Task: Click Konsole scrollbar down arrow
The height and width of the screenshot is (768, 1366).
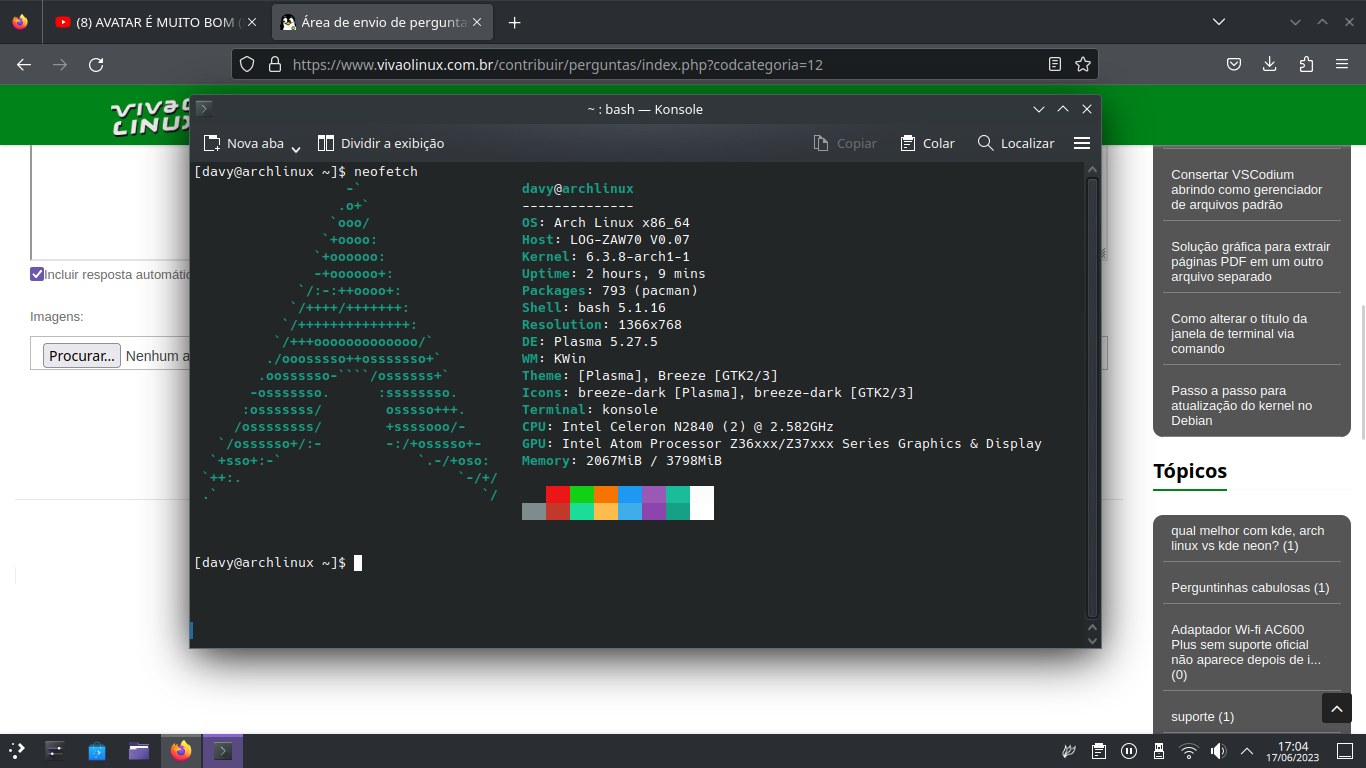Action: pyautogui.click(x=1092, y=639)
